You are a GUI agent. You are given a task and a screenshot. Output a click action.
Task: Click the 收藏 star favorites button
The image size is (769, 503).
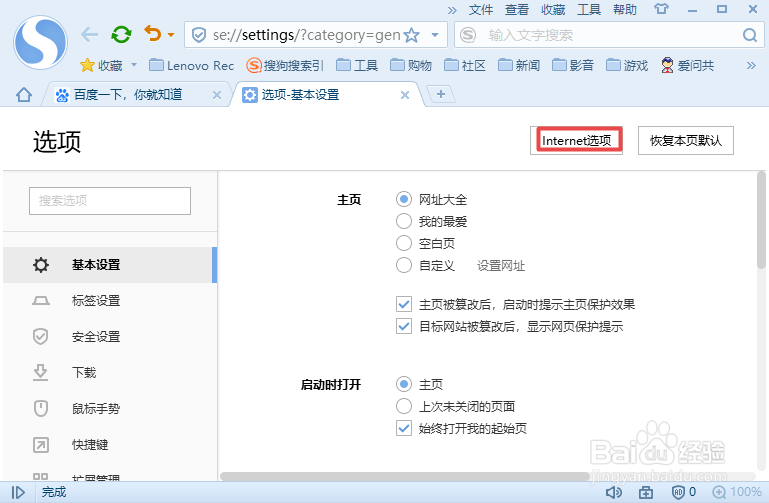[102, 65]
